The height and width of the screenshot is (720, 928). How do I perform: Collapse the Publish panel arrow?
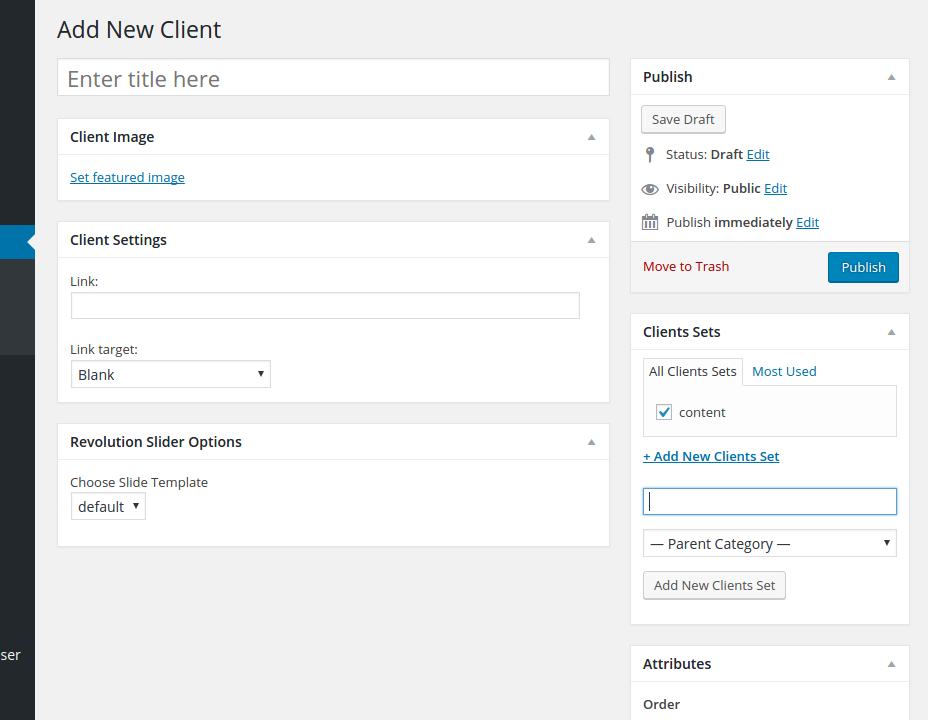[891, 77]
